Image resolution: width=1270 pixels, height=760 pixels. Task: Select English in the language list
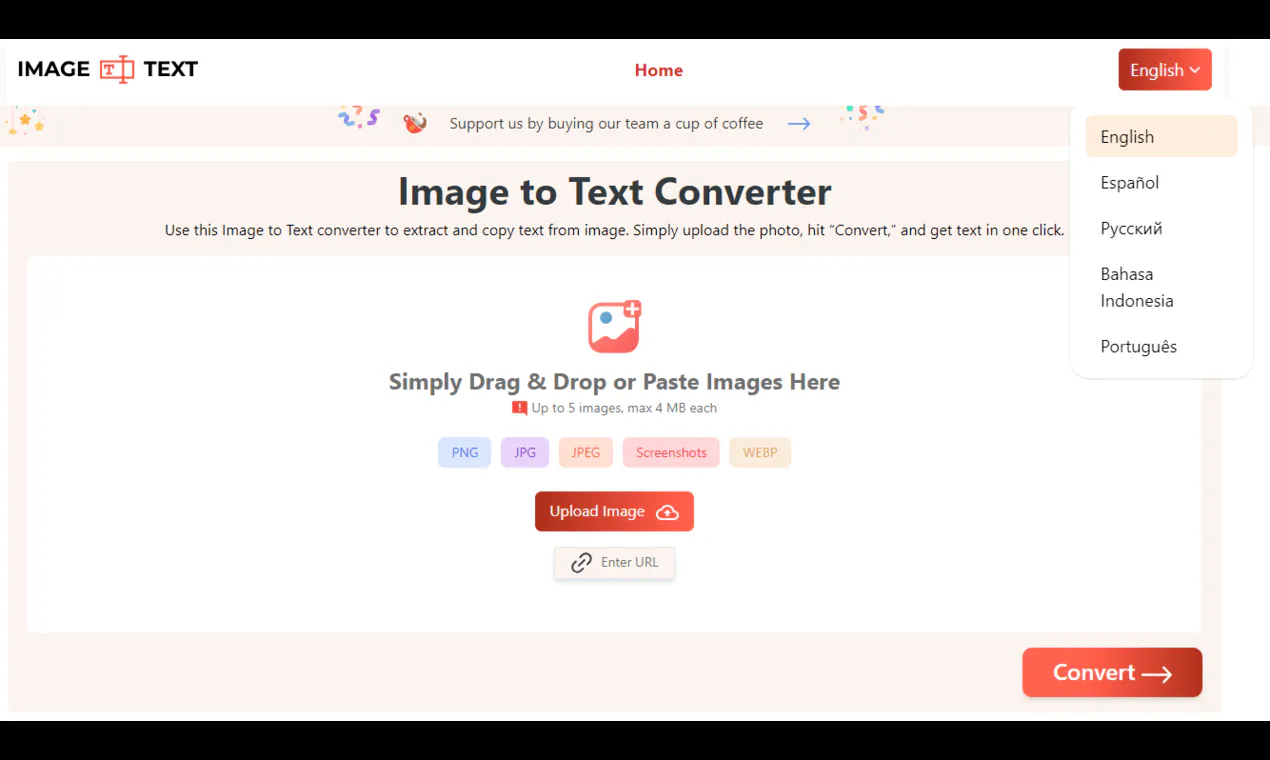pyautogui.click(x=1161, y=137)
